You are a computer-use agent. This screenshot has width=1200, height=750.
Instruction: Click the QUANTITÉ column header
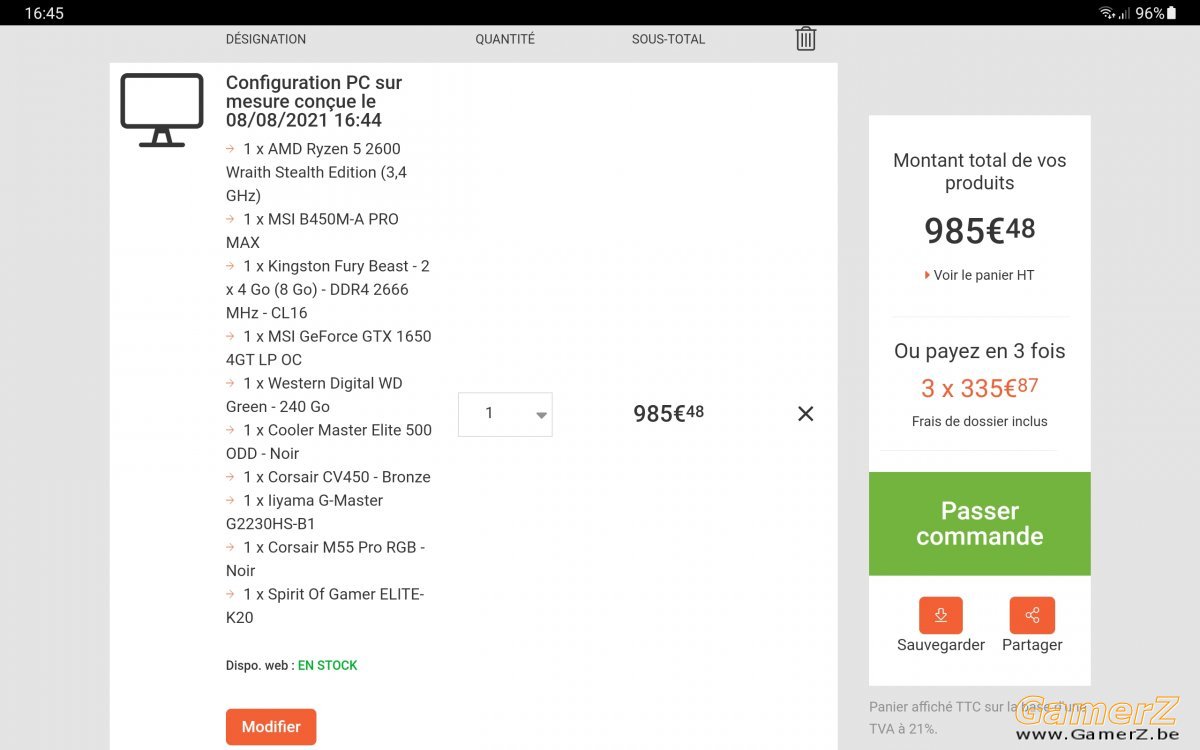505,39
